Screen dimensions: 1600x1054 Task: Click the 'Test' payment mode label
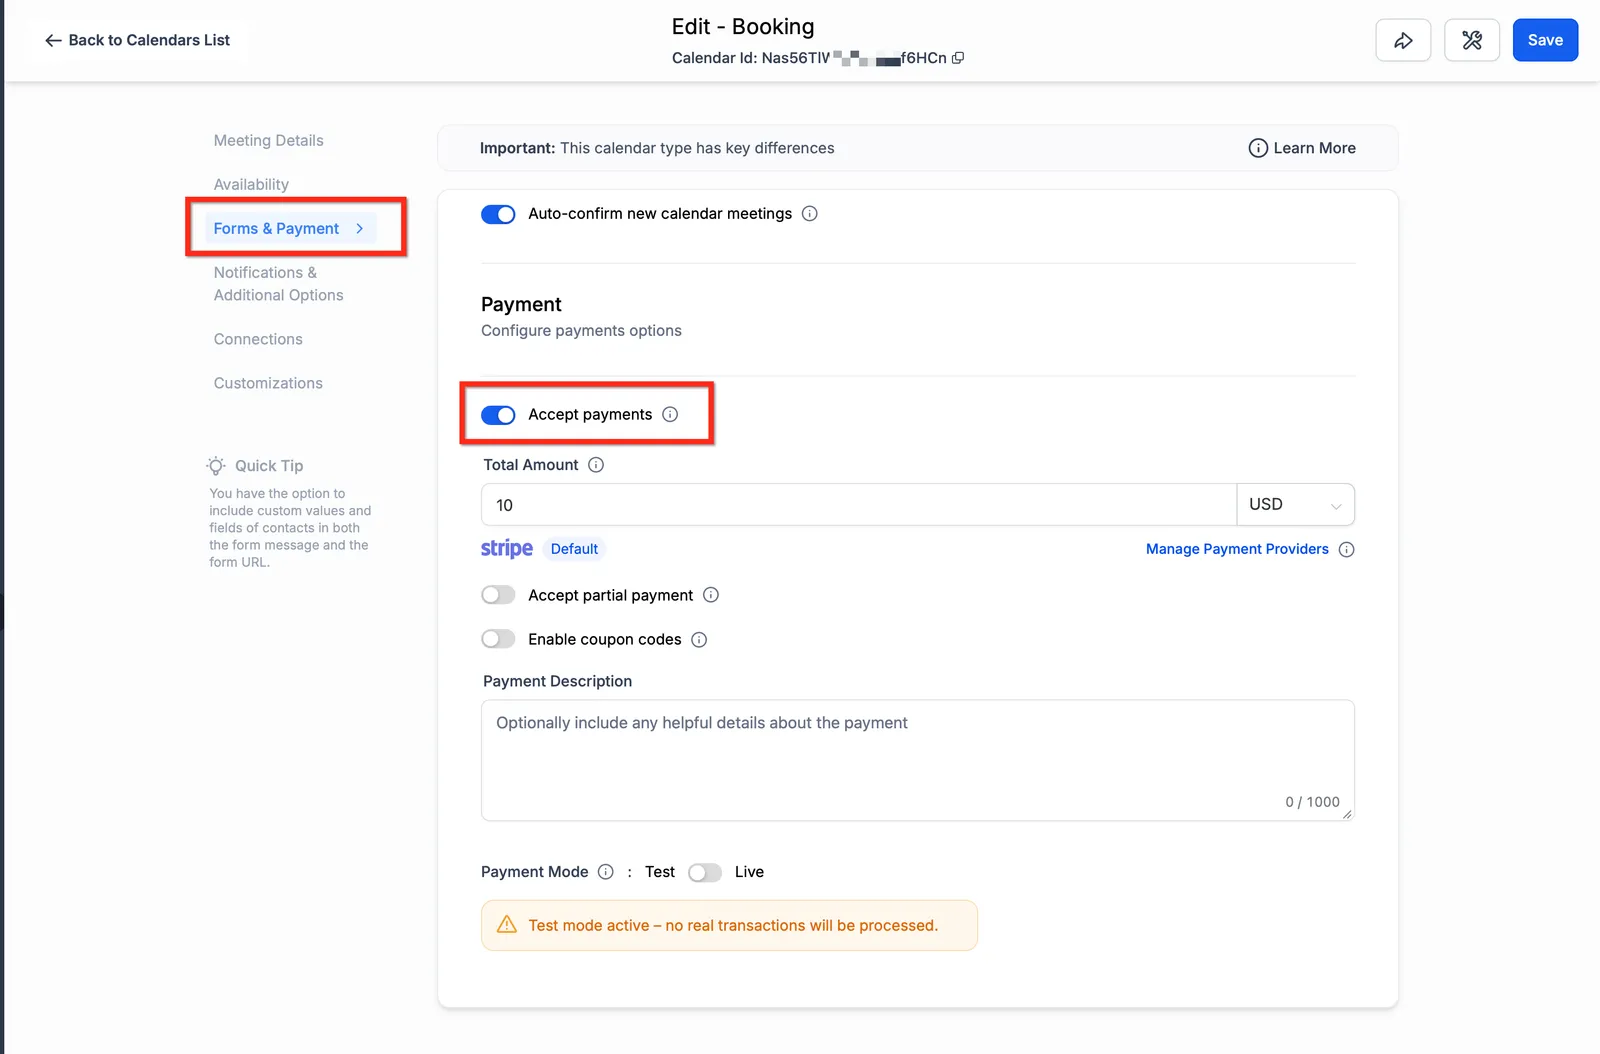(660, 872)
